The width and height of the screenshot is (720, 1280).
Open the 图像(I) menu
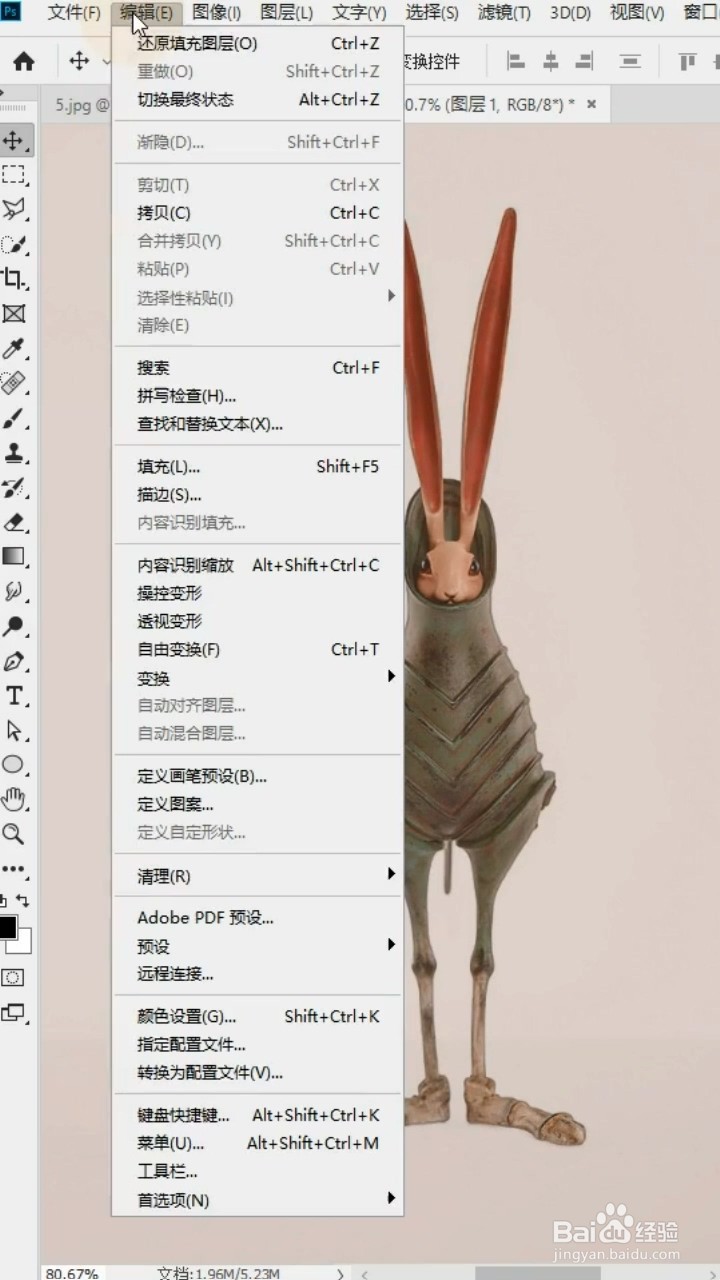pyautogui.click(x=216, y=13)
